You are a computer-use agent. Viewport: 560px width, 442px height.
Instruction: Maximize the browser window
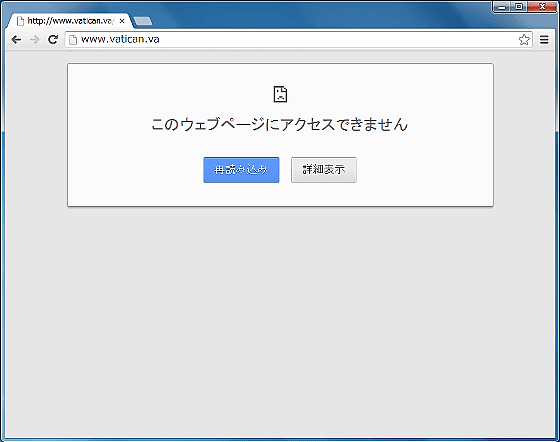(x=519, y=7)
